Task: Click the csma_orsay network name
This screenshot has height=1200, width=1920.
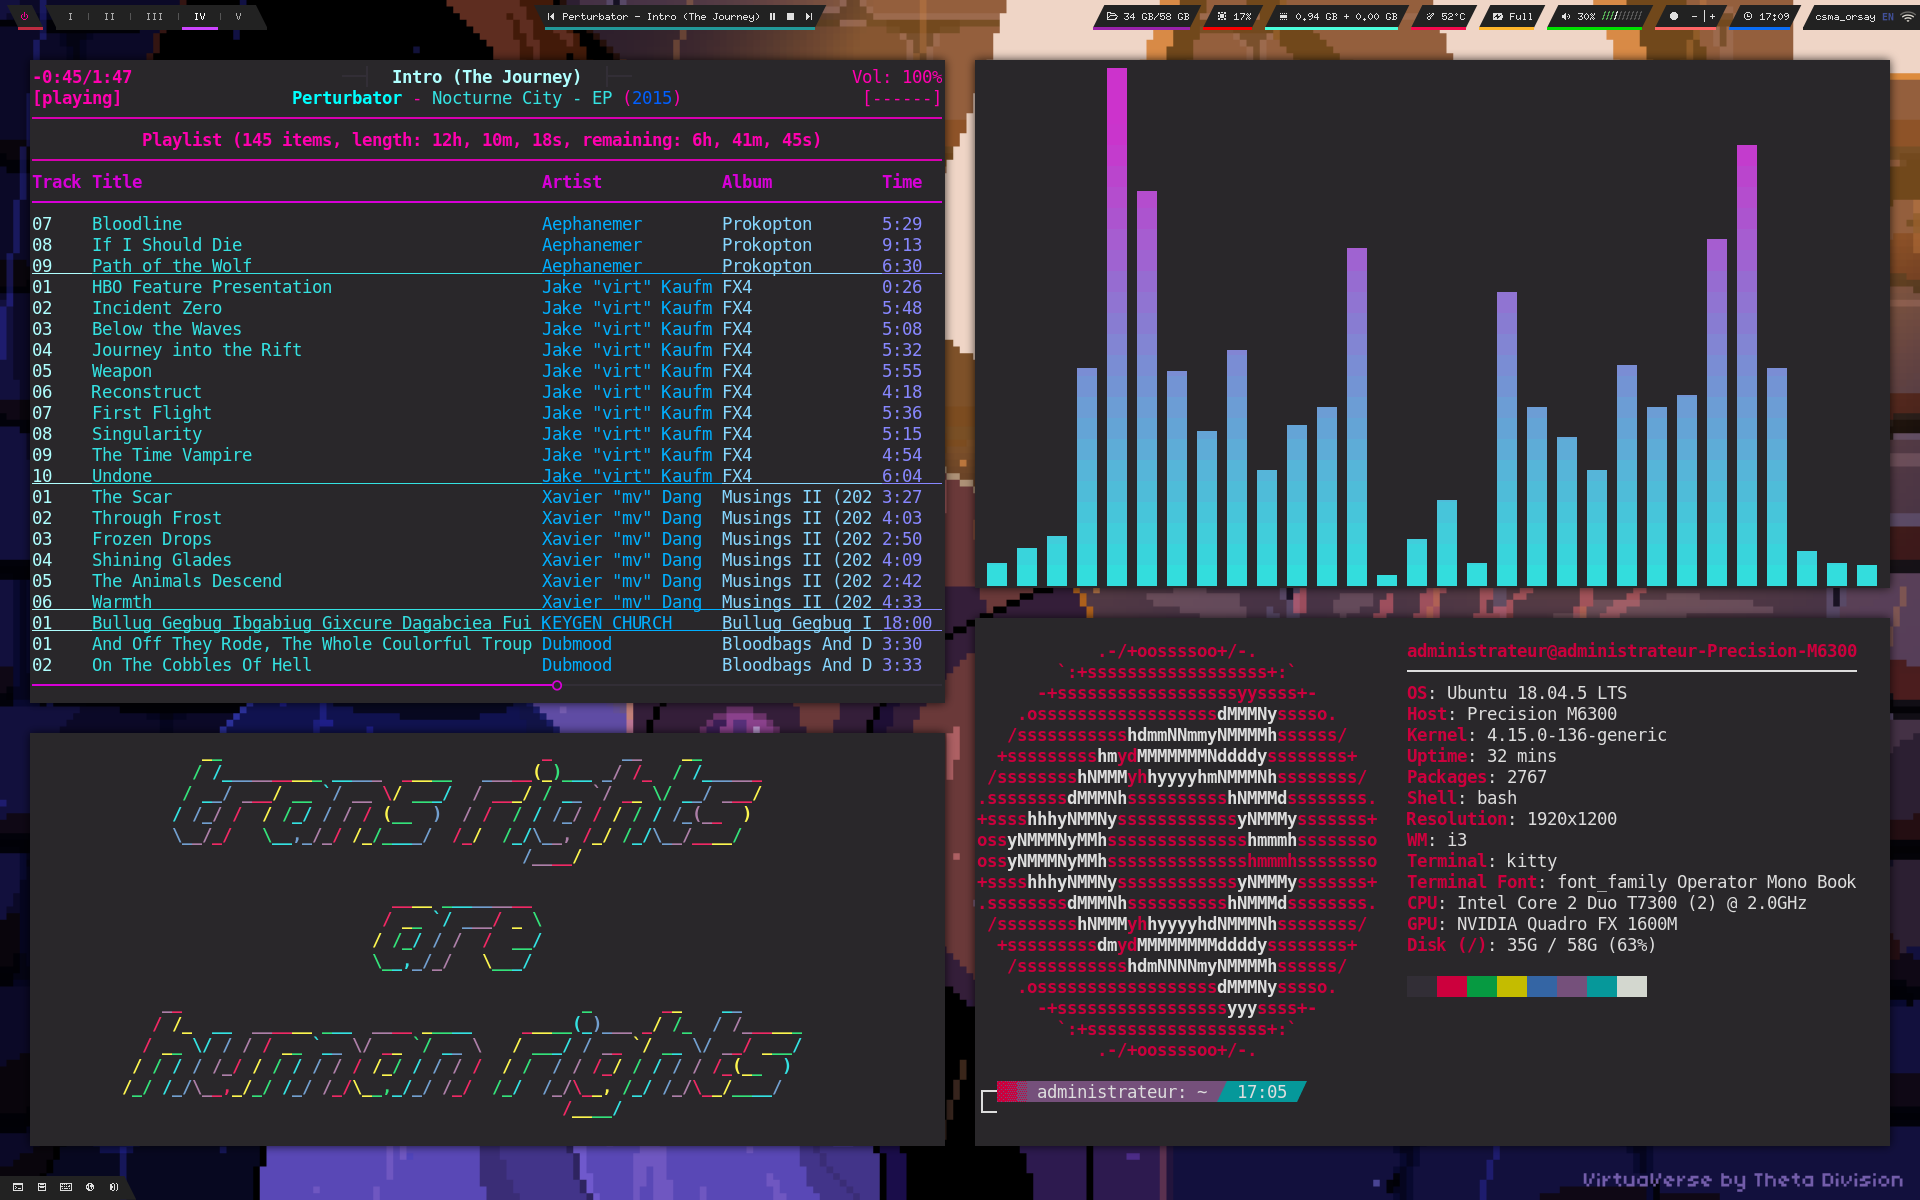Action: click(x=1845, y=16)
